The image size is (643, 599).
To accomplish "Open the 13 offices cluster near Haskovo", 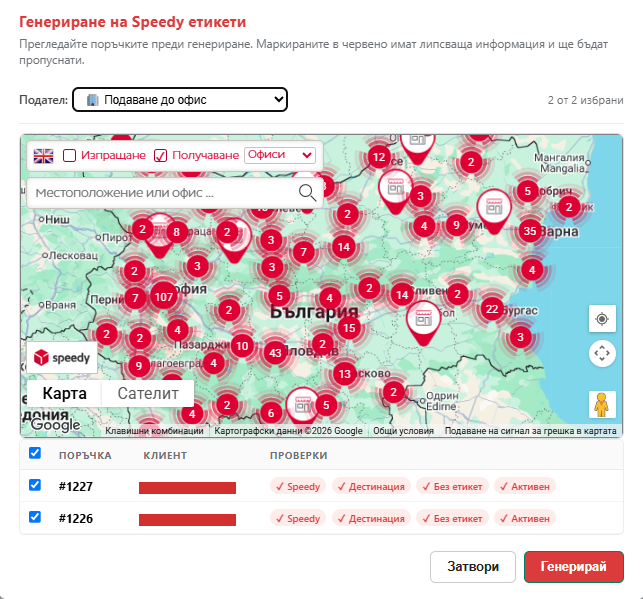I will 344,374.
